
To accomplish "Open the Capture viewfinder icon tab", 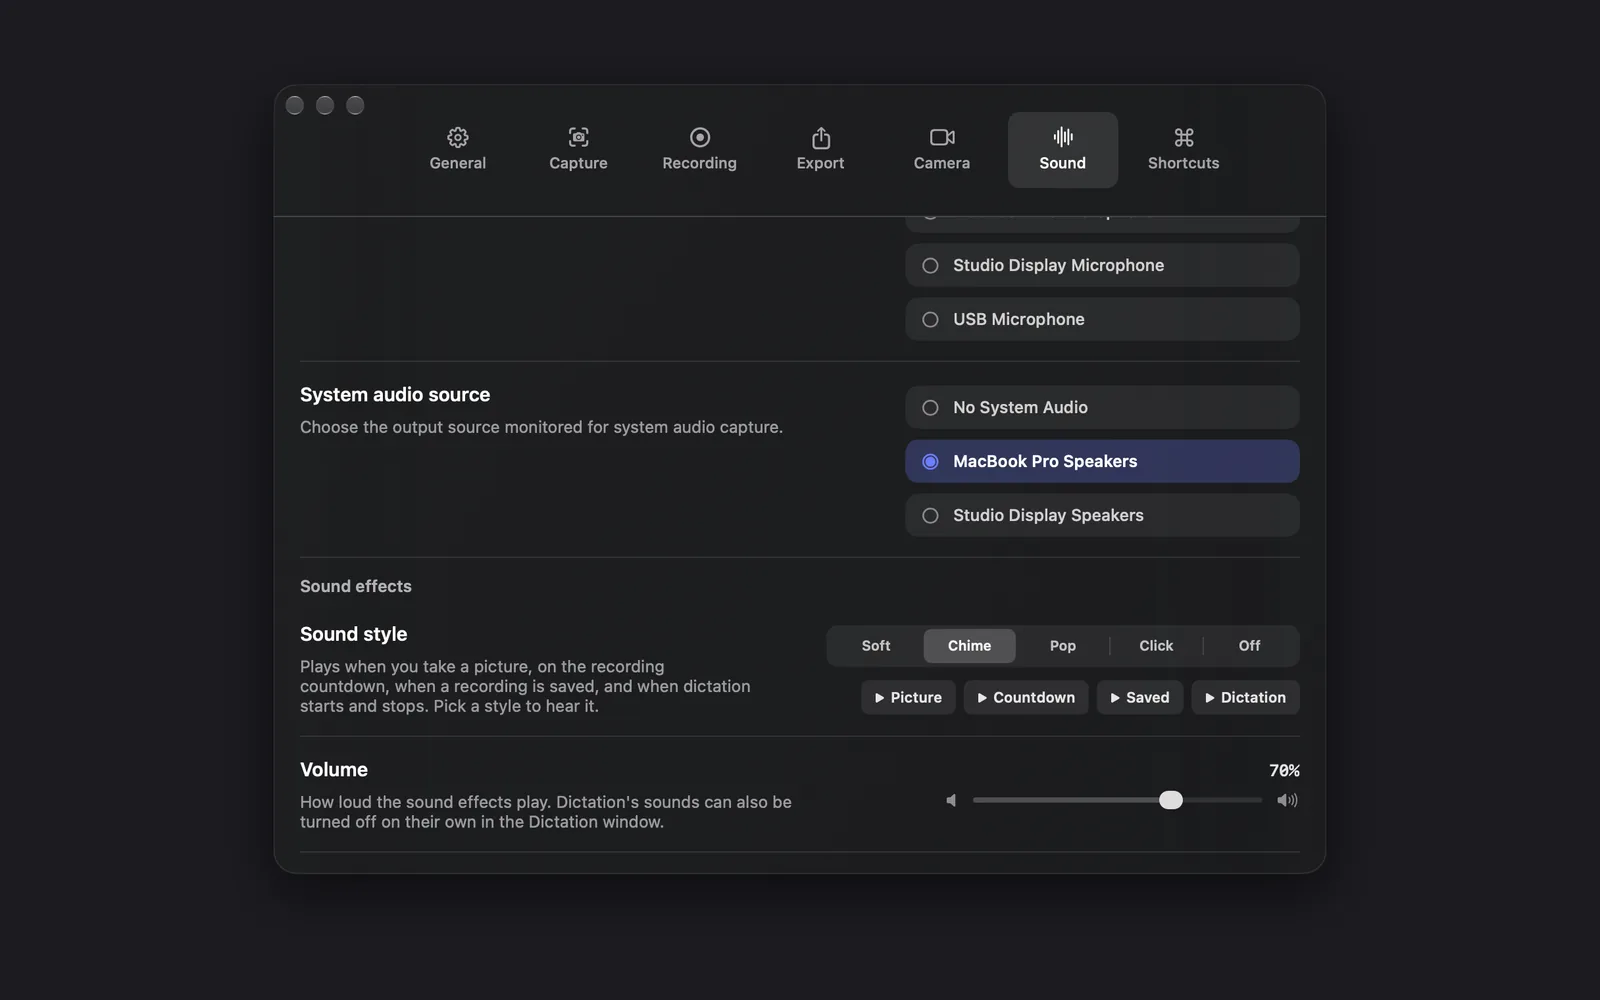I will pos(578,137).
